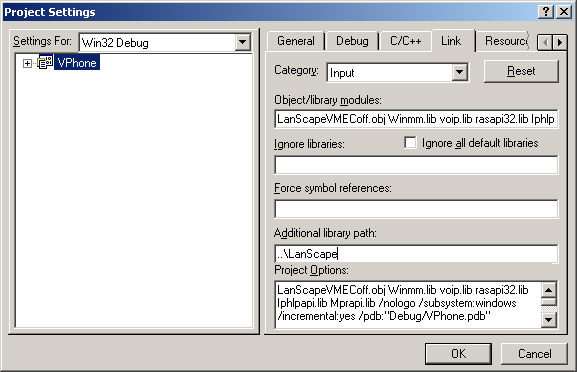This screenshot has height=372, width=577.
Task: Confirm settings with OK button
Action: [x=458, y=354]
